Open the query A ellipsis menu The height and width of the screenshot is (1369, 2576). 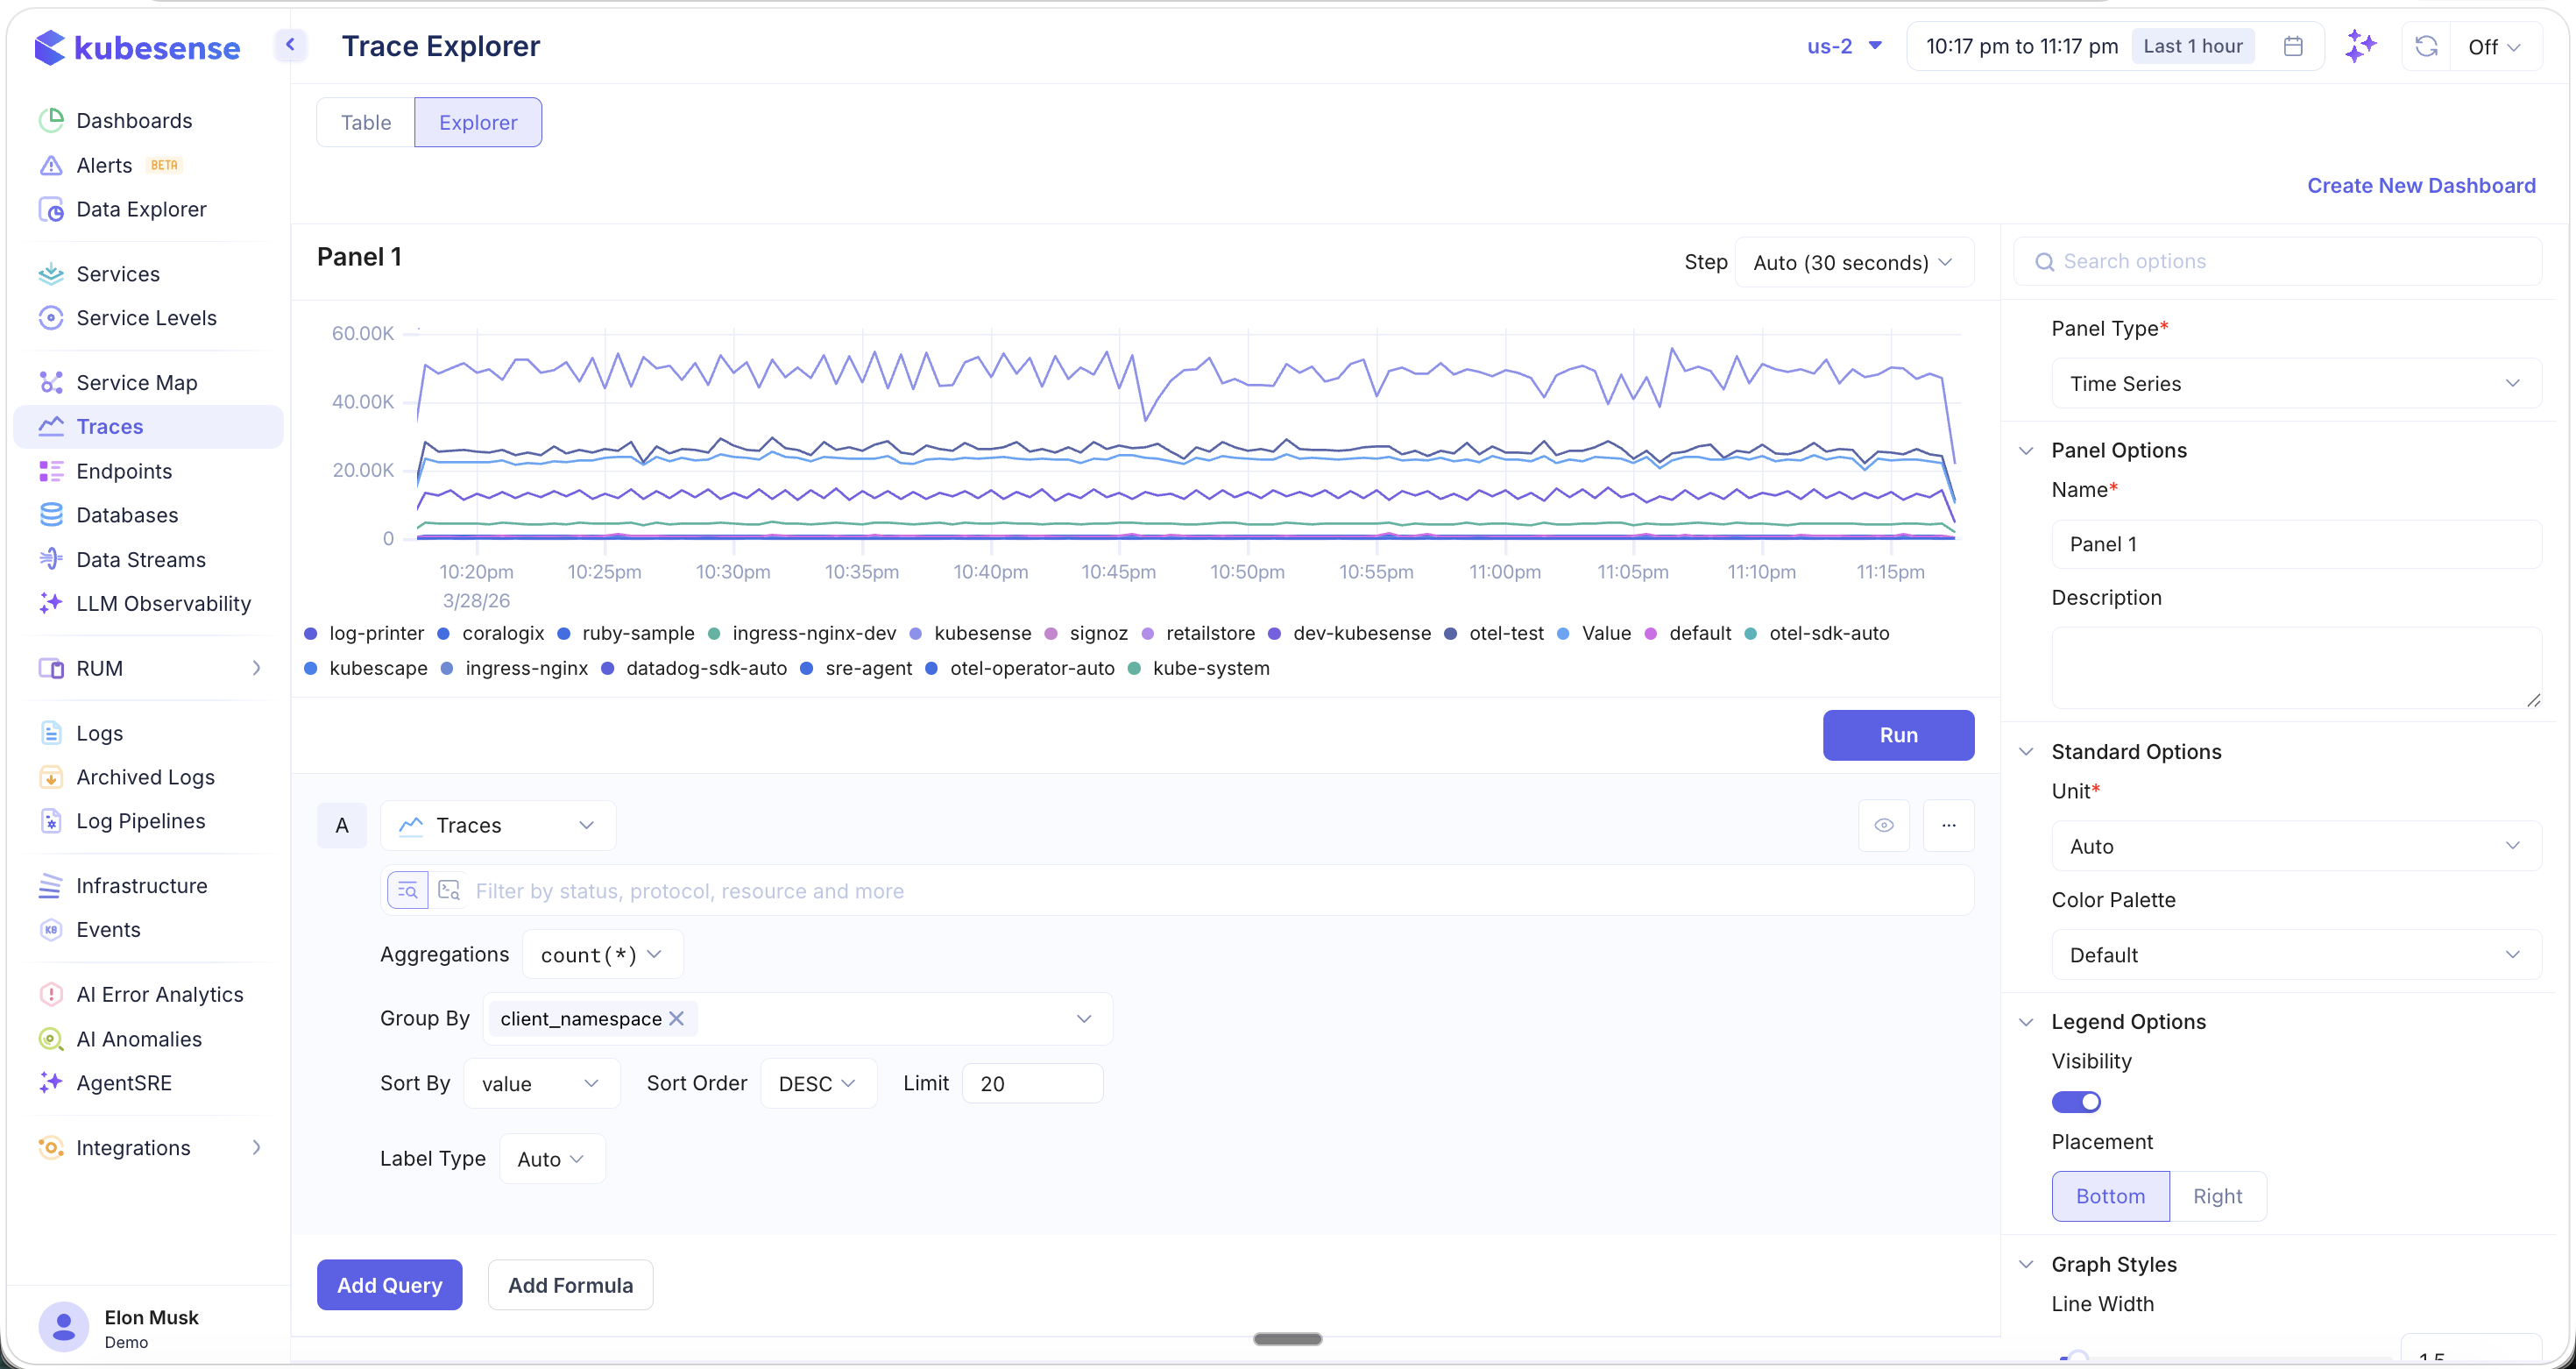pos(1948,824)
